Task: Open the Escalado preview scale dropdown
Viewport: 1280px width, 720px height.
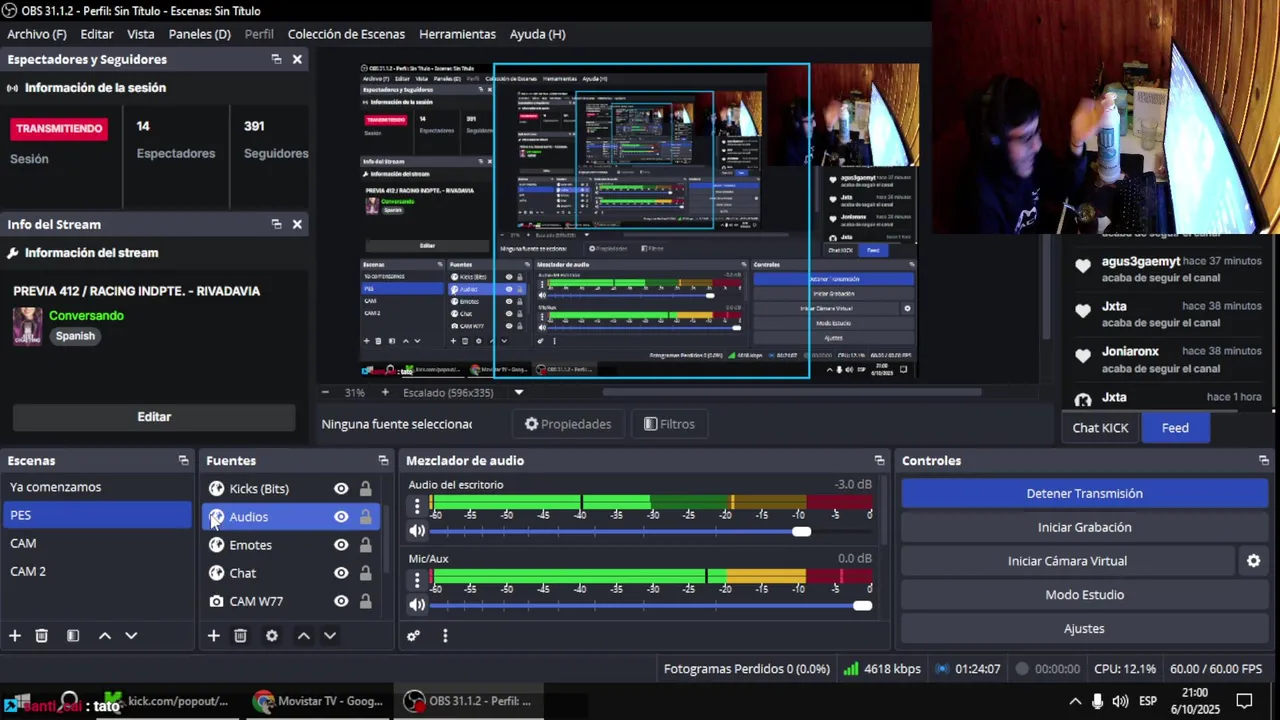Action: click(x=518, y=393)
